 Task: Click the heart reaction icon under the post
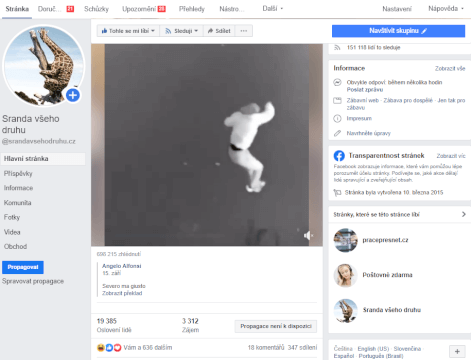(x=117, y=348)
